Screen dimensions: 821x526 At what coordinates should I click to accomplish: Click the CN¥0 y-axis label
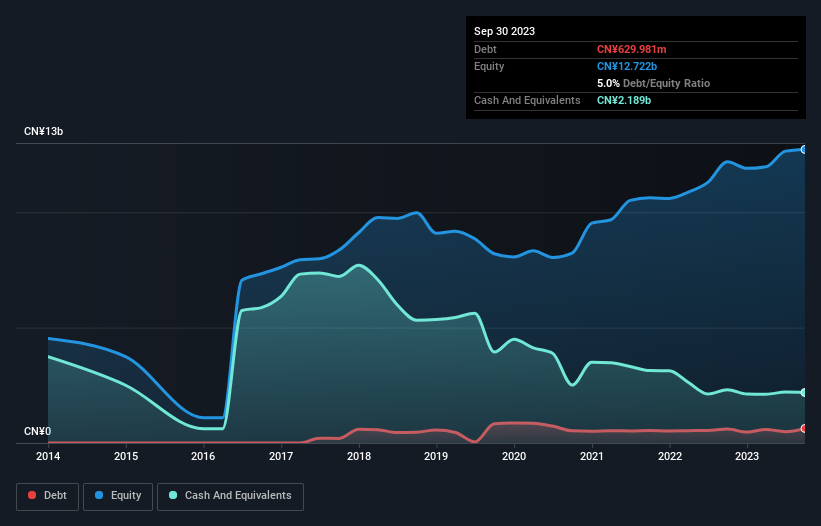[x=38, y=431]
